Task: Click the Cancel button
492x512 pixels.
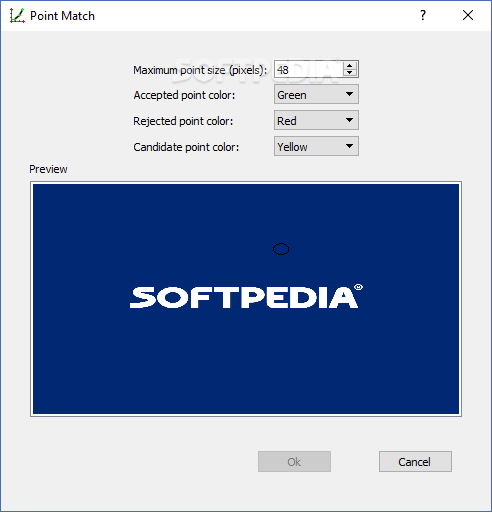Action: coord(415,462)
